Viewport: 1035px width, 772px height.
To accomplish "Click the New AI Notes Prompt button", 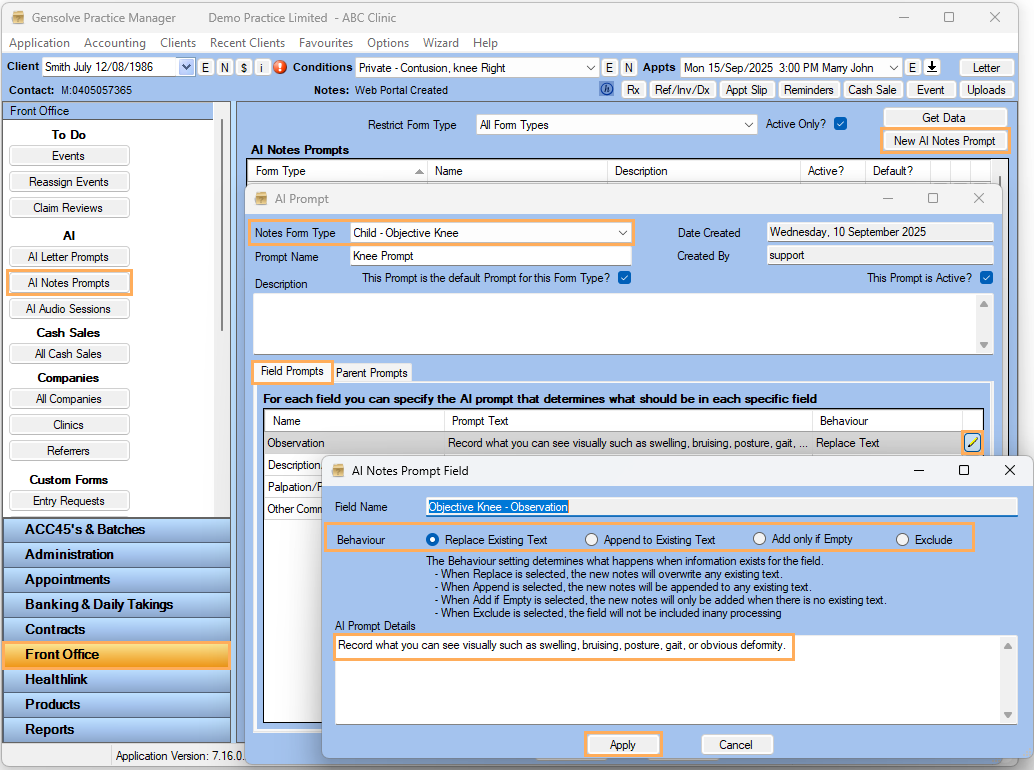I will point(944,141).
